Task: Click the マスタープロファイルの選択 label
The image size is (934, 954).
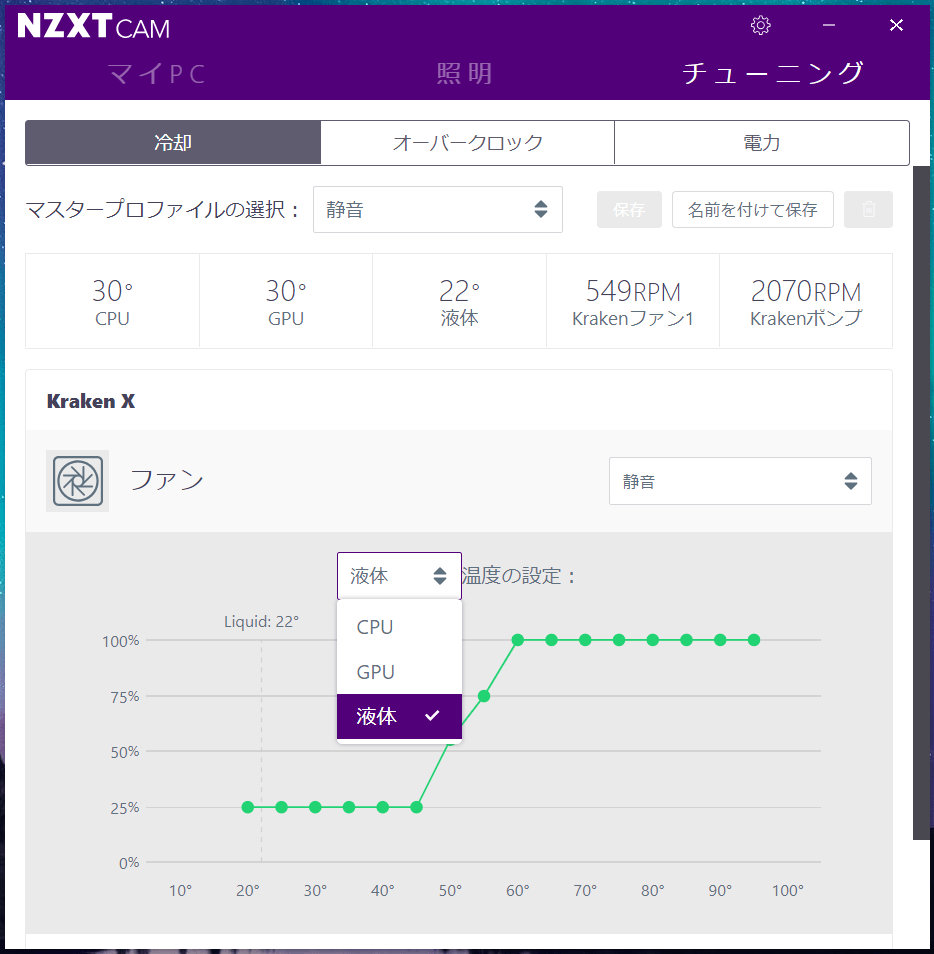Action: (162, 210)
